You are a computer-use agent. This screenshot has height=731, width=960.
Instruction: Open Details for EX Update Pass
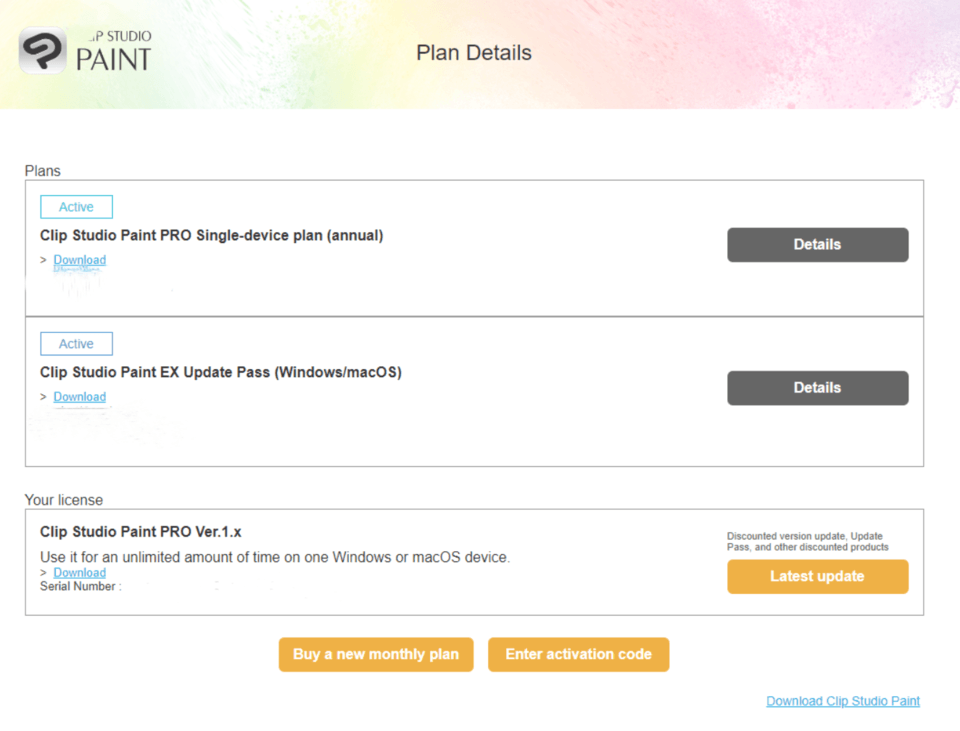(x=817, y=388)
